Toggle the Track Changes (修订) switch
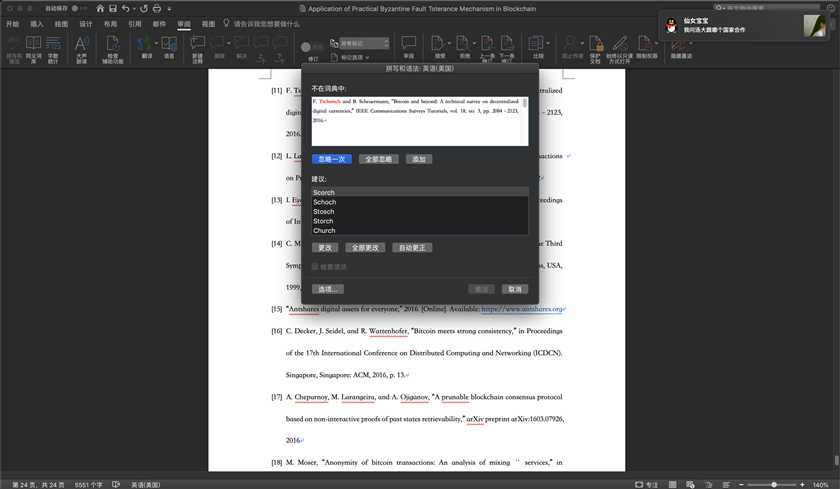The image size is (840, 489). click(311, 47)
